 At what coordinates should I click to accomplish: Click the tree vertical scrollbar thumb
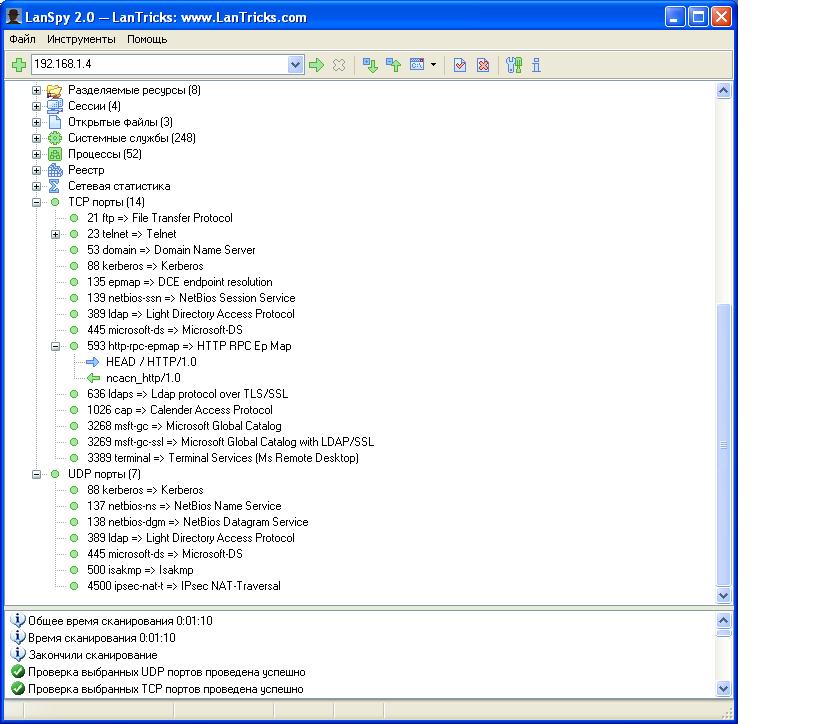pyautogui.click(x=723, y=445)
